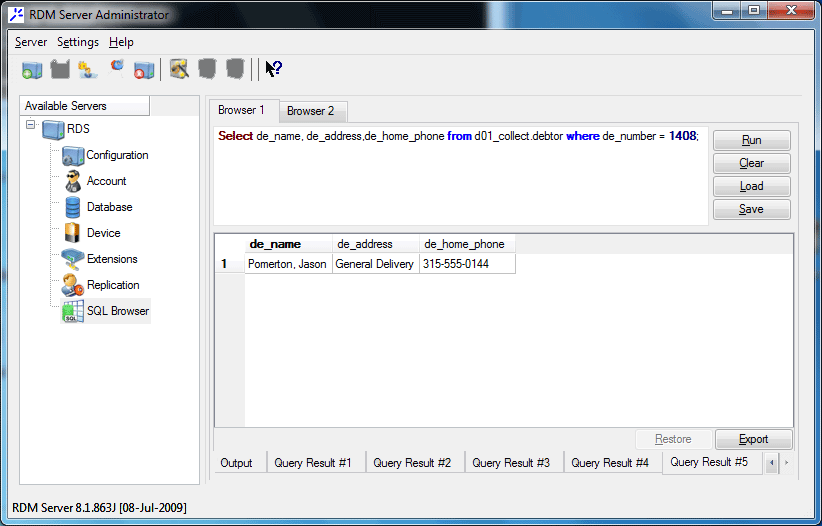Click the RDM Server Administrator title icon
822x526 pixels.
coord(17,15)
